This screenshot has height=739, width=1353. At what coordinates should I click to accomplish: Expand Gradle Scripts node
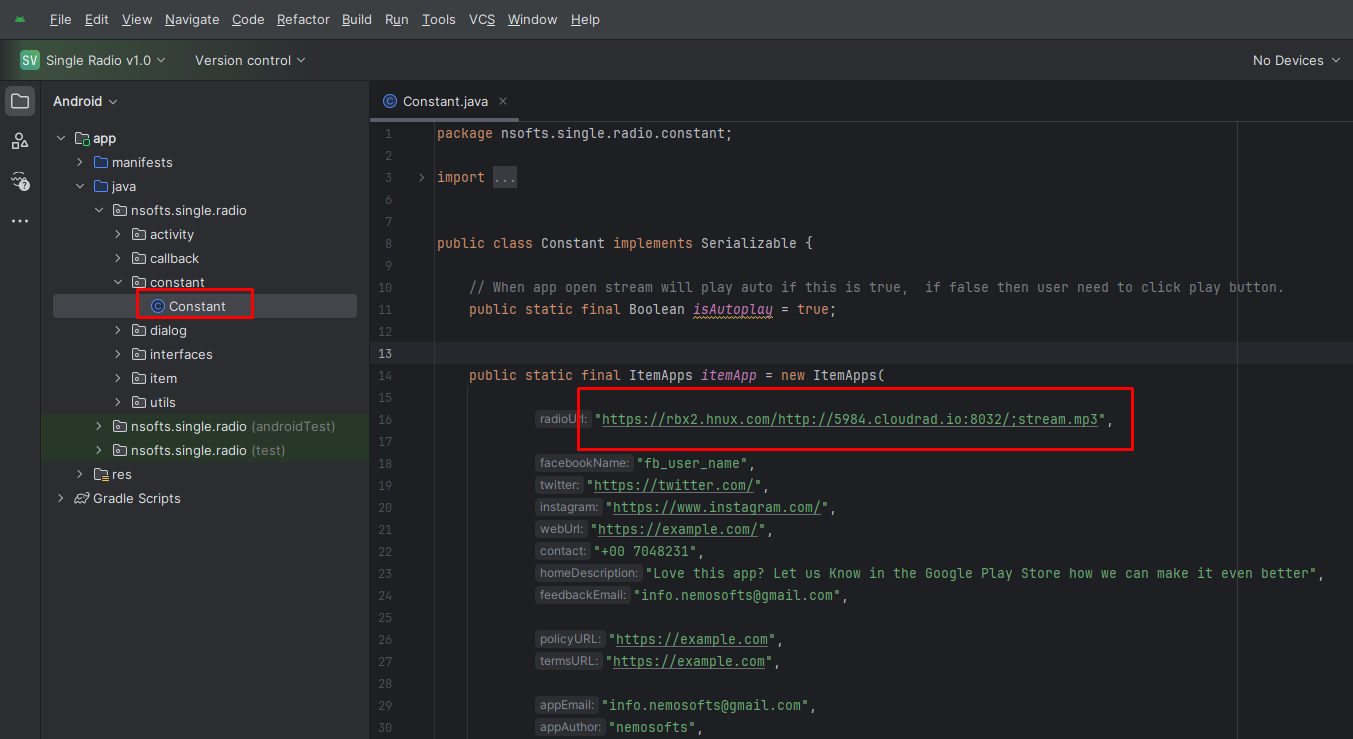point(61,498)
